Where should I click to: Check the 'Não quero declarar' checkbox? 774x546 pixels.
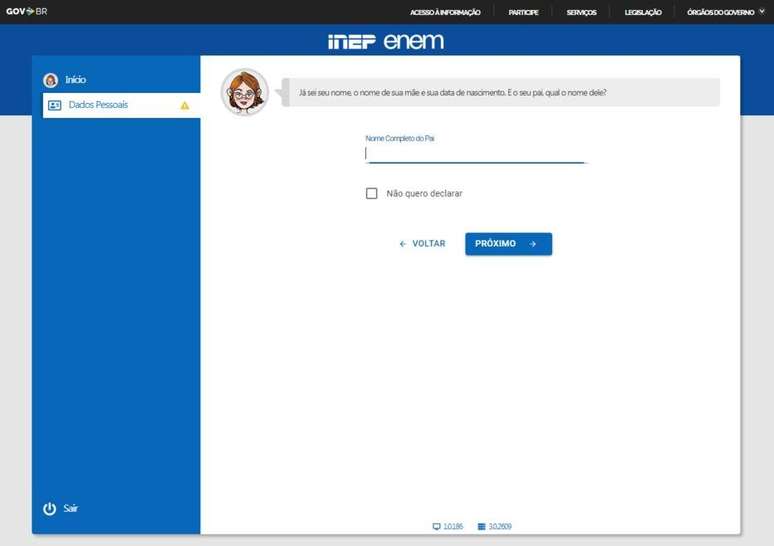click(x=372, y=193)
